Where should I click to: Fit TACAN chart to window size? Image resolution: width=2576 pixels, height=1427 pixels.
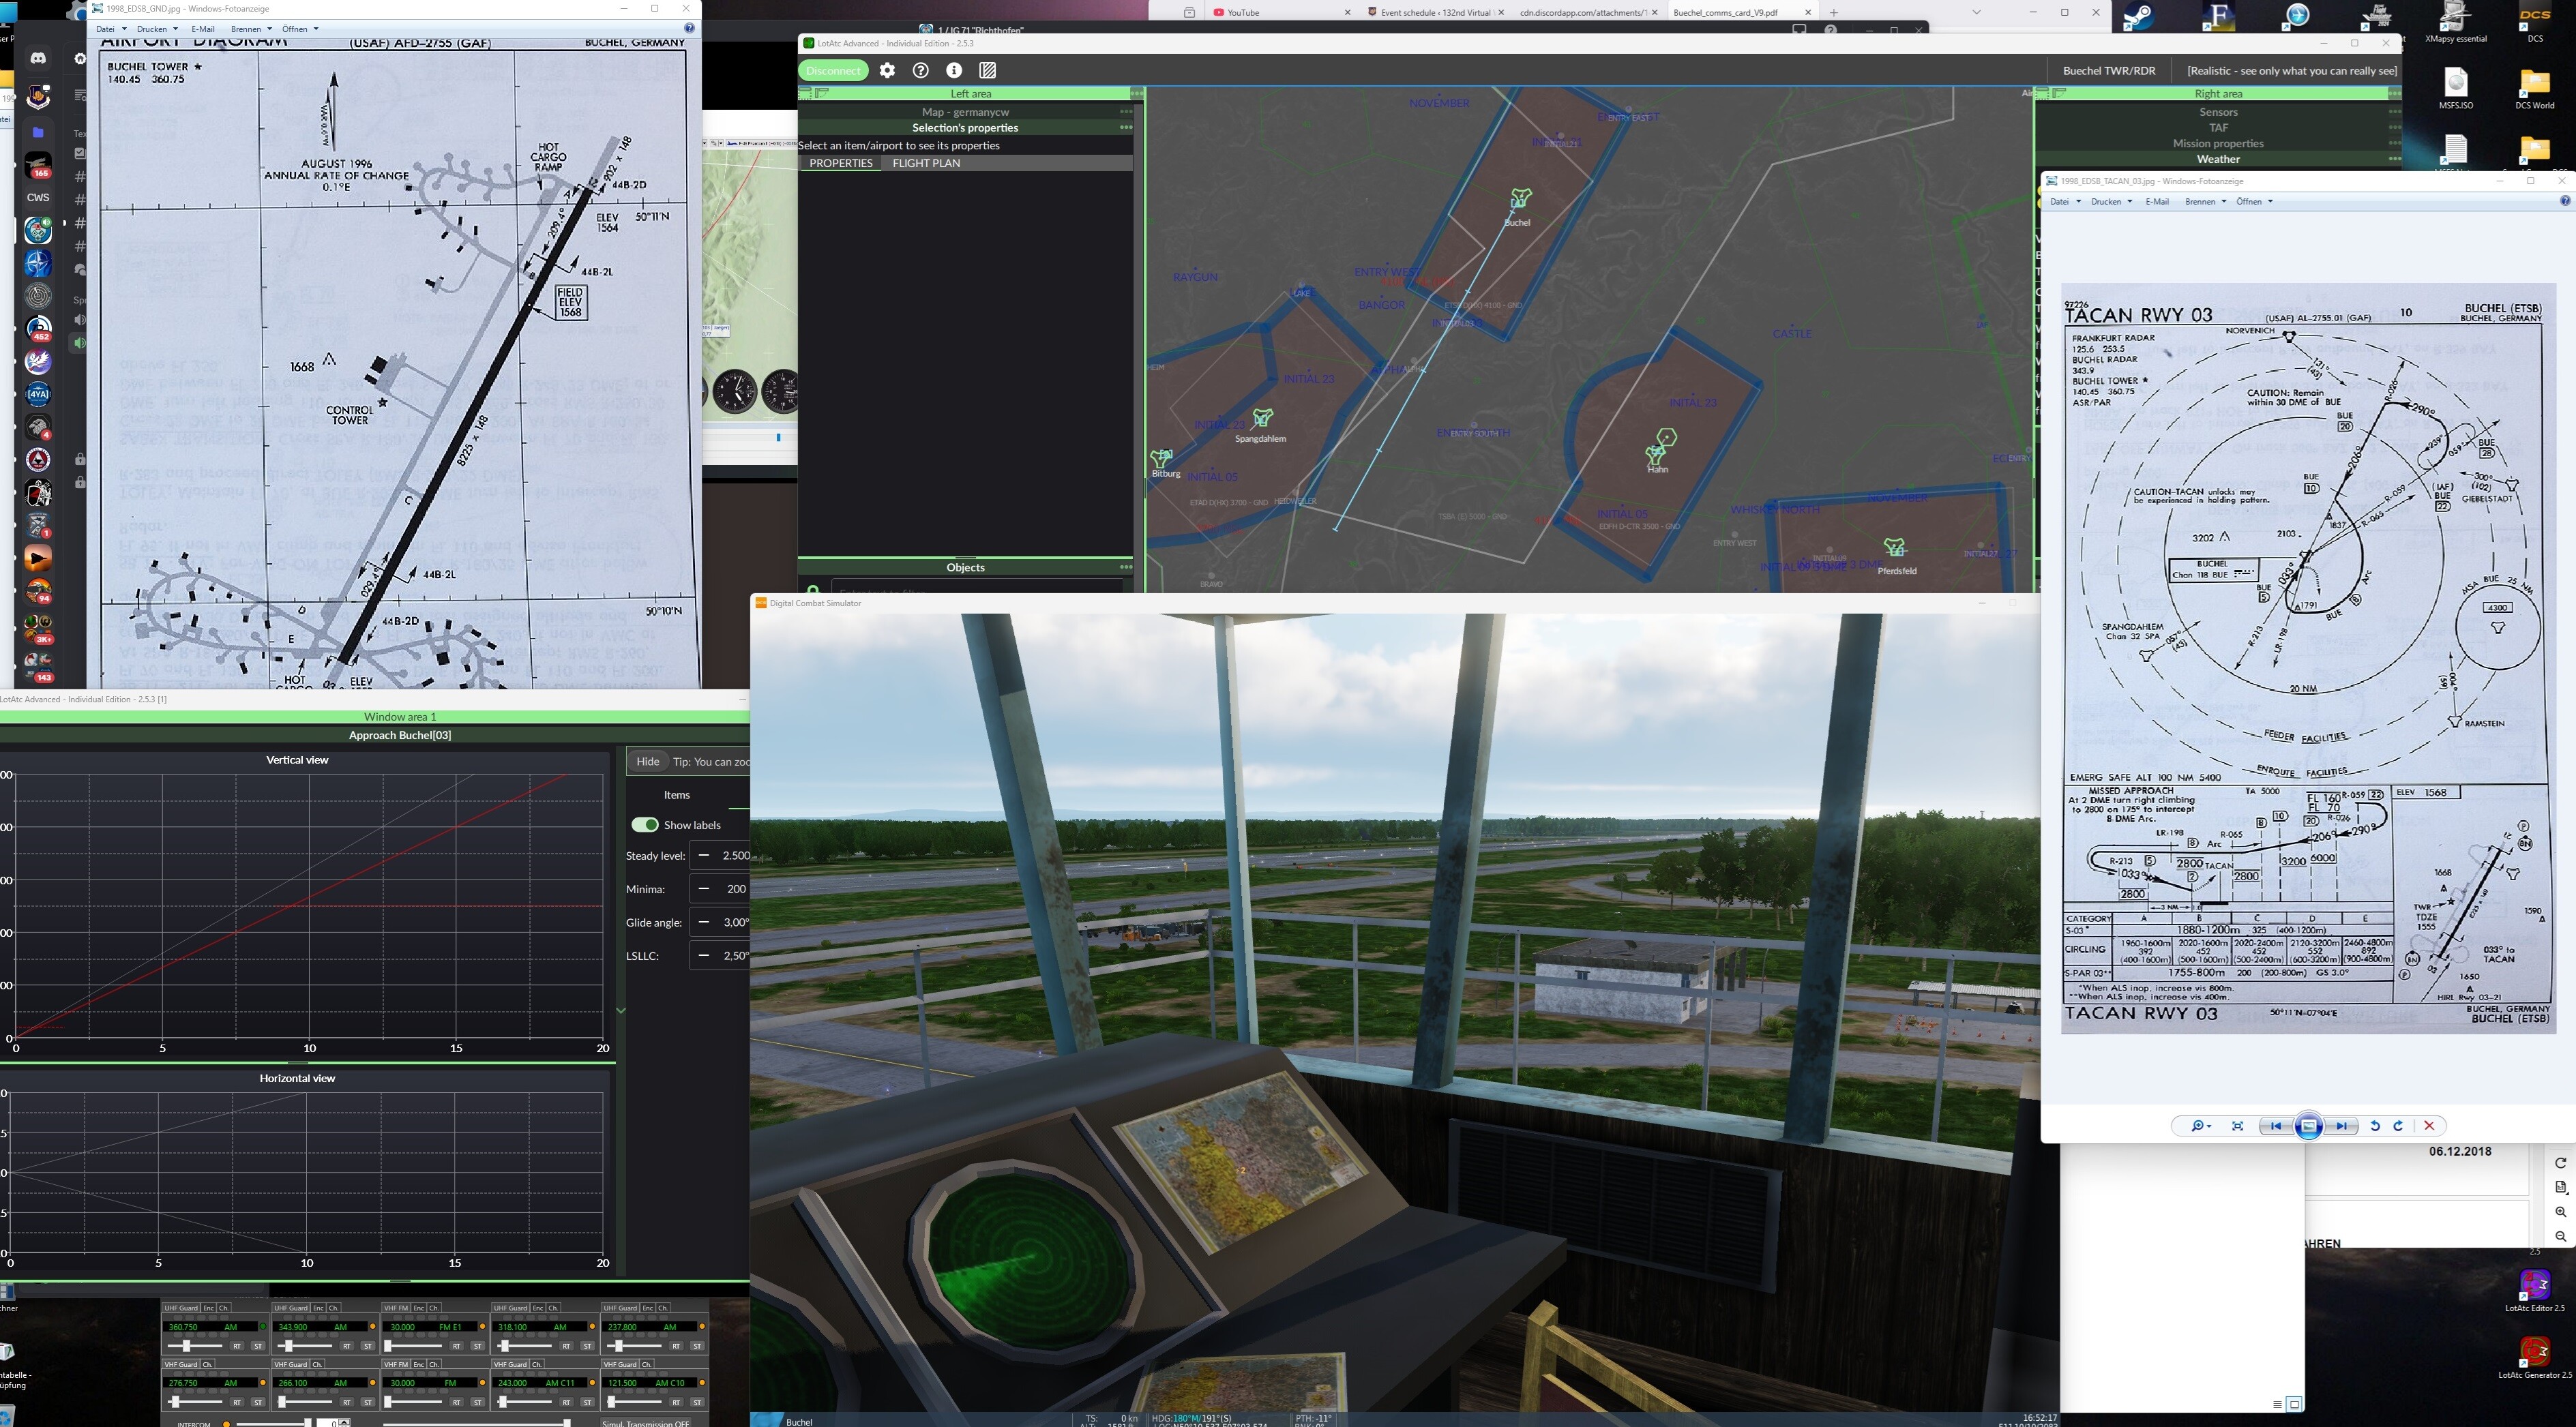pyautogui.click(x=2237, y=1126)
